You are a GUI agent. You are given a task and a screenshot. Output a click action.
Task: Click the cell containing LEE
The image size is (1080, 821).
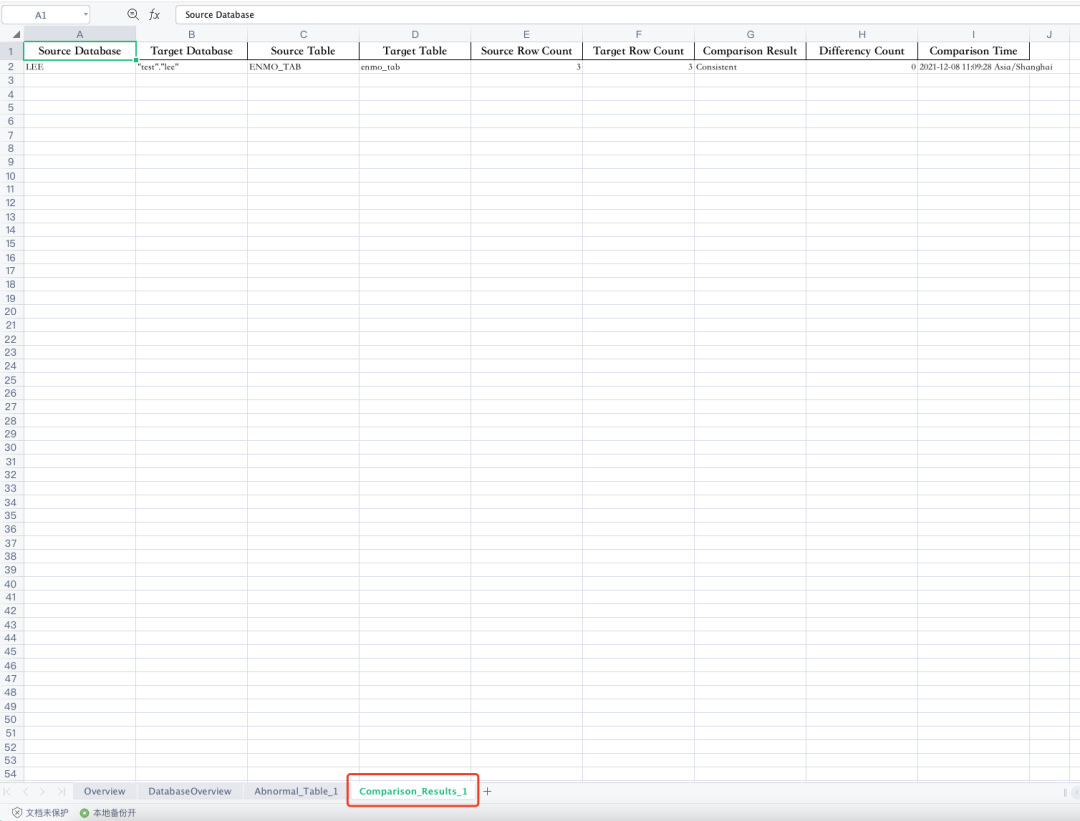point(80,67)
